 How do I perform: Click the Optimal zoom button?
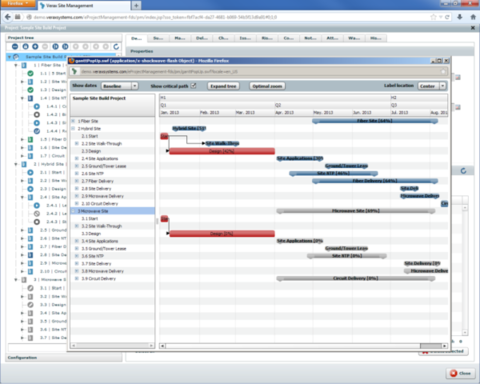pyautogui.click(x=267, y=86)
